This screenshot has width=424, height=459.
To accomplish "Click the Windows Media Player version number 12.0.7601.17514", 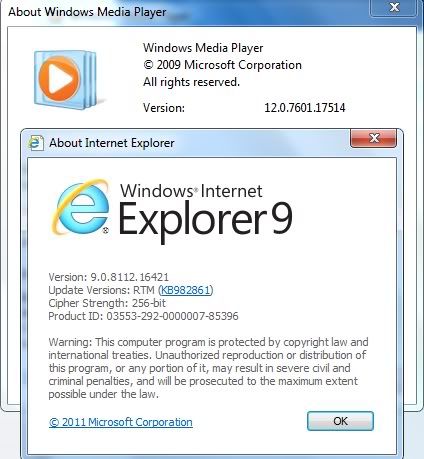I will coord(304,108).
